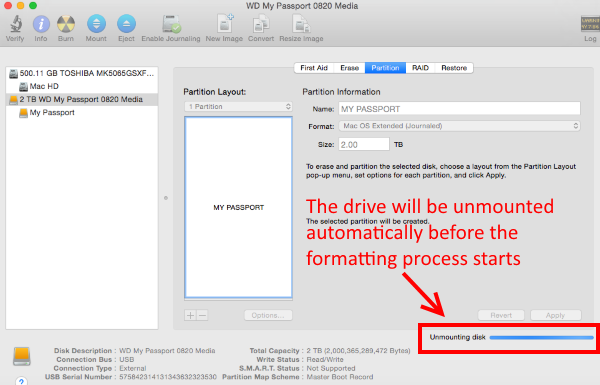Image resolution: width=600 pixels, height=385 pixels.
Task: Click the Convert toolbar icon
Action: pos(261,24)
